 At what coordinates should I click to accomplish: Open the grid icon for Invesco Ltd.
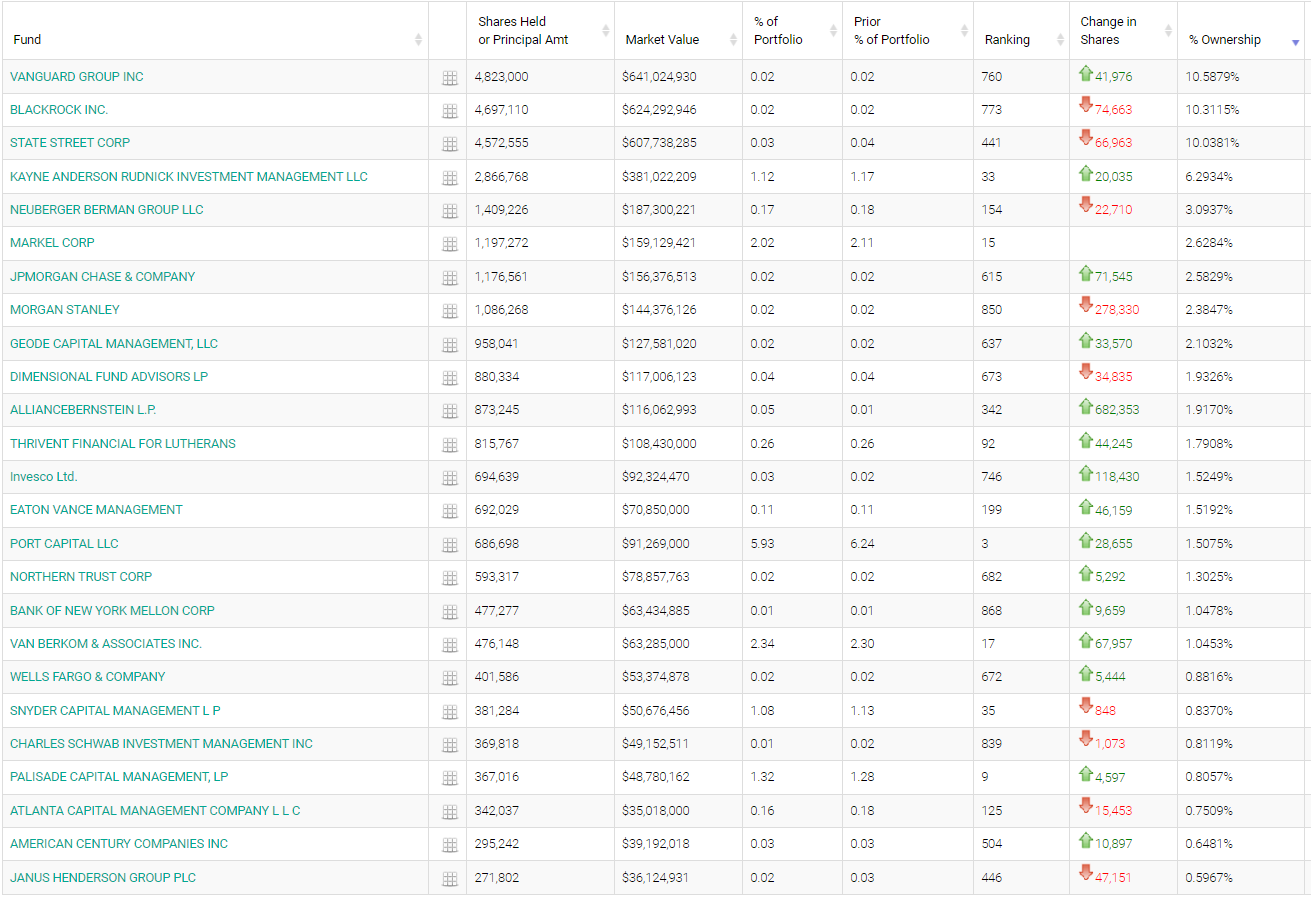[x=450, y=478]
